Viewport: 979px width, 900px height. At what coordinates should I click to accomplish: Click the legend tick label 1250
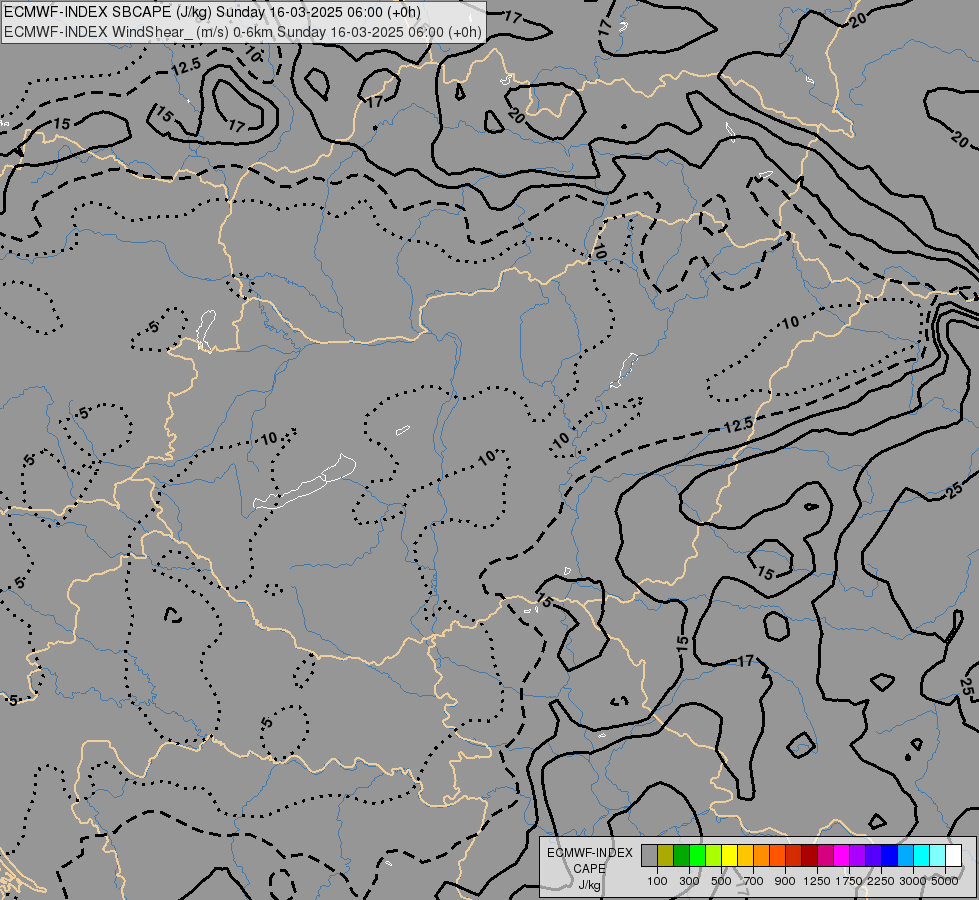click(817, 881)
